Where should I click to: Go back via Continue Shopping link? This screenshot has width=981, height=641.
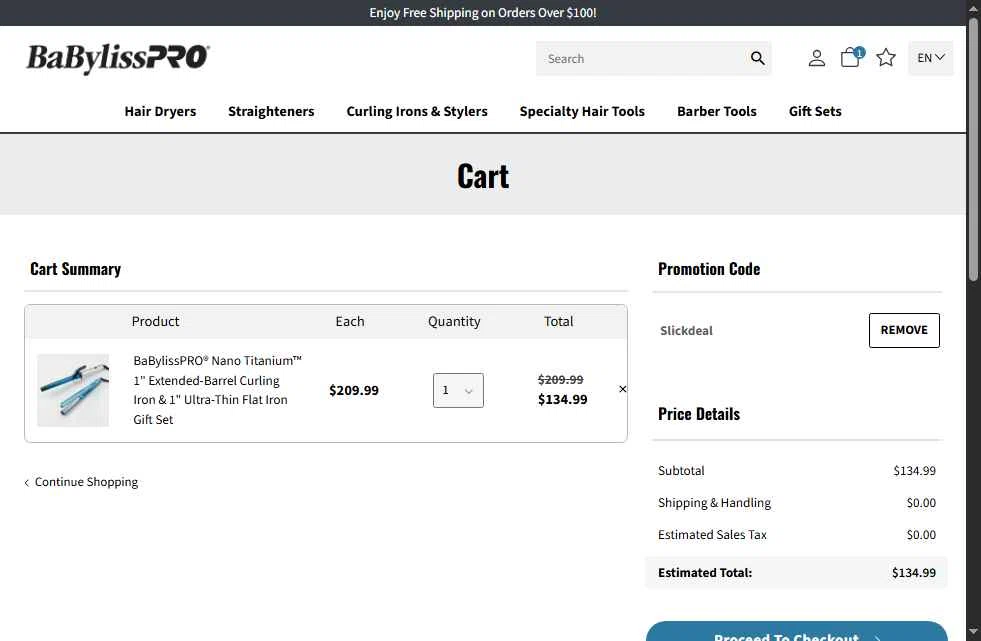81,482
